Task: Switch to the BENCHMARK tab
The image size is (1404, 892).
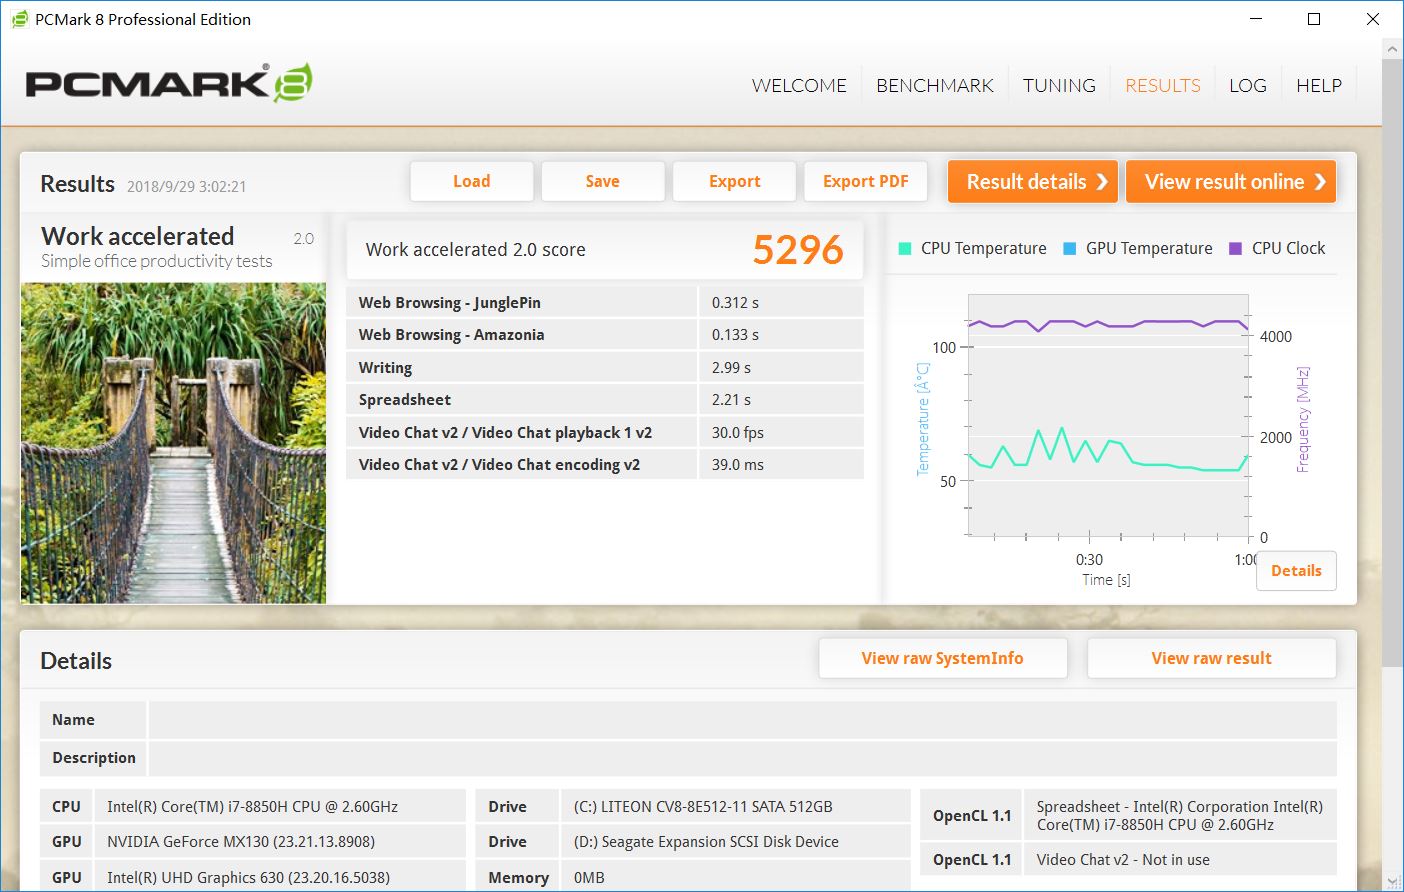Action: [935, 86]
